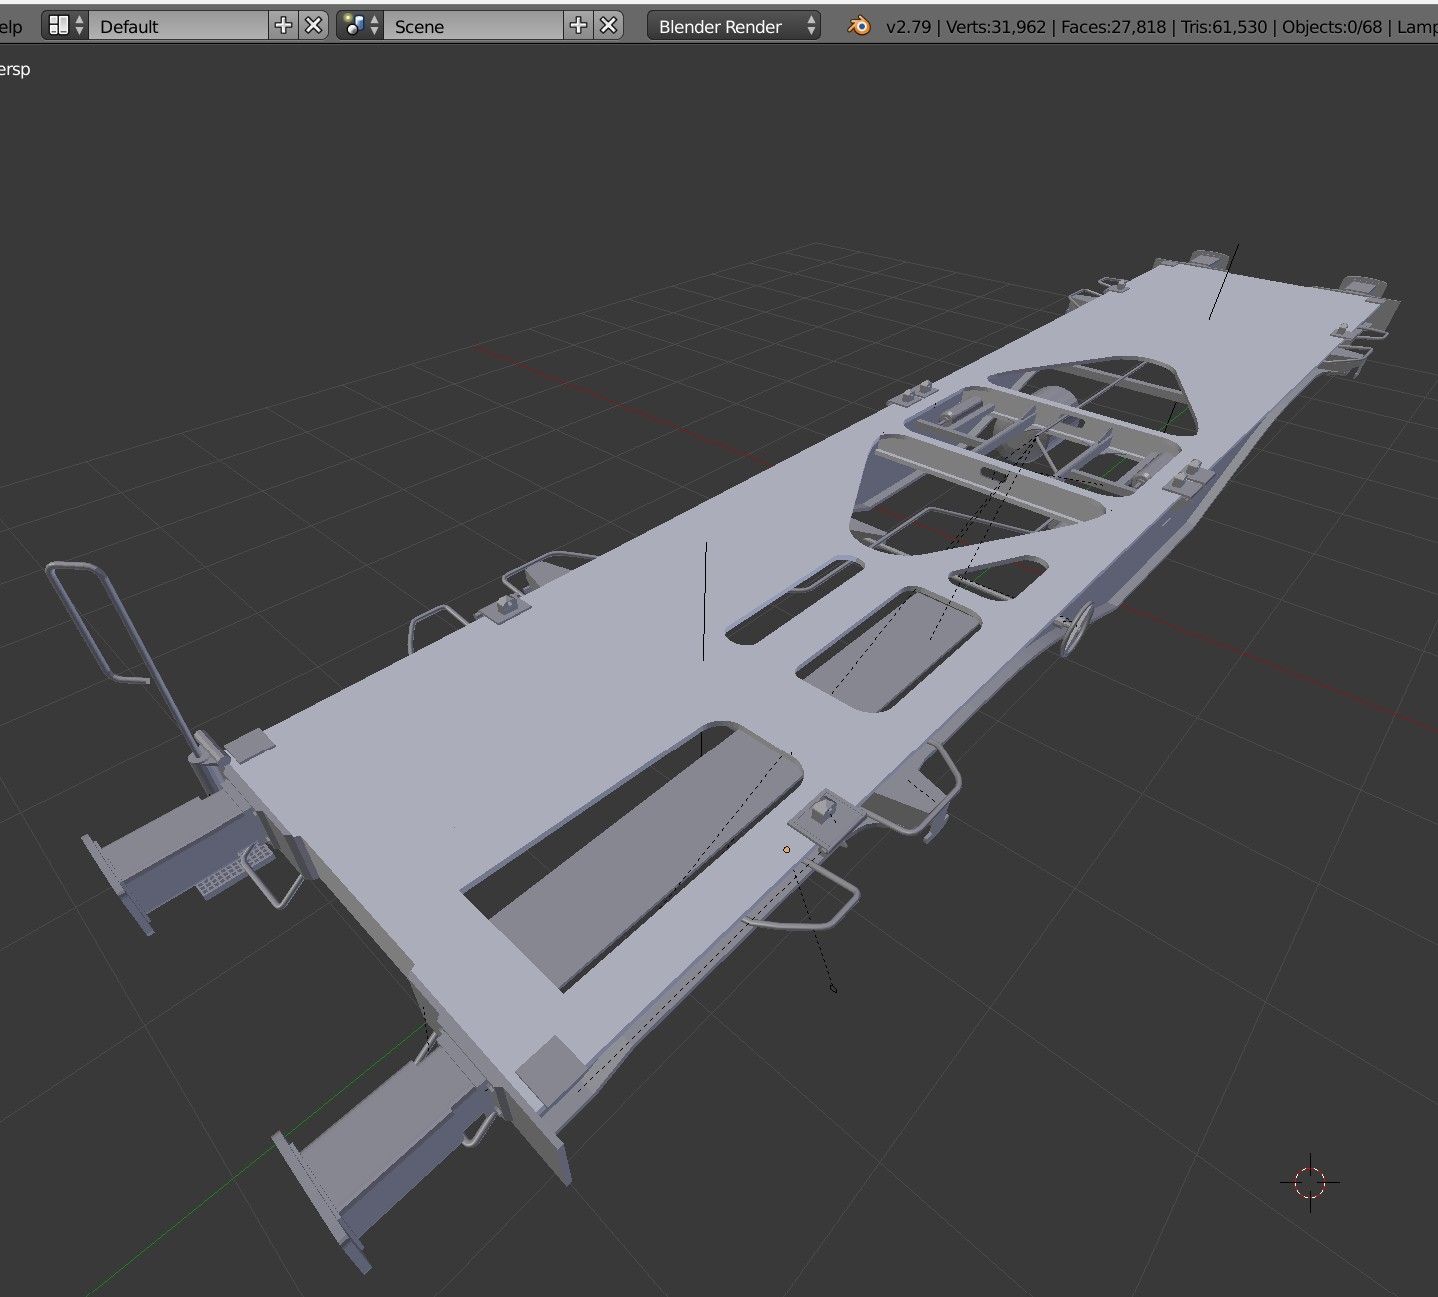This screenshot has width=1438, height=1297.
Task: Delete the active scene with the X button
Action: [608, 26]
